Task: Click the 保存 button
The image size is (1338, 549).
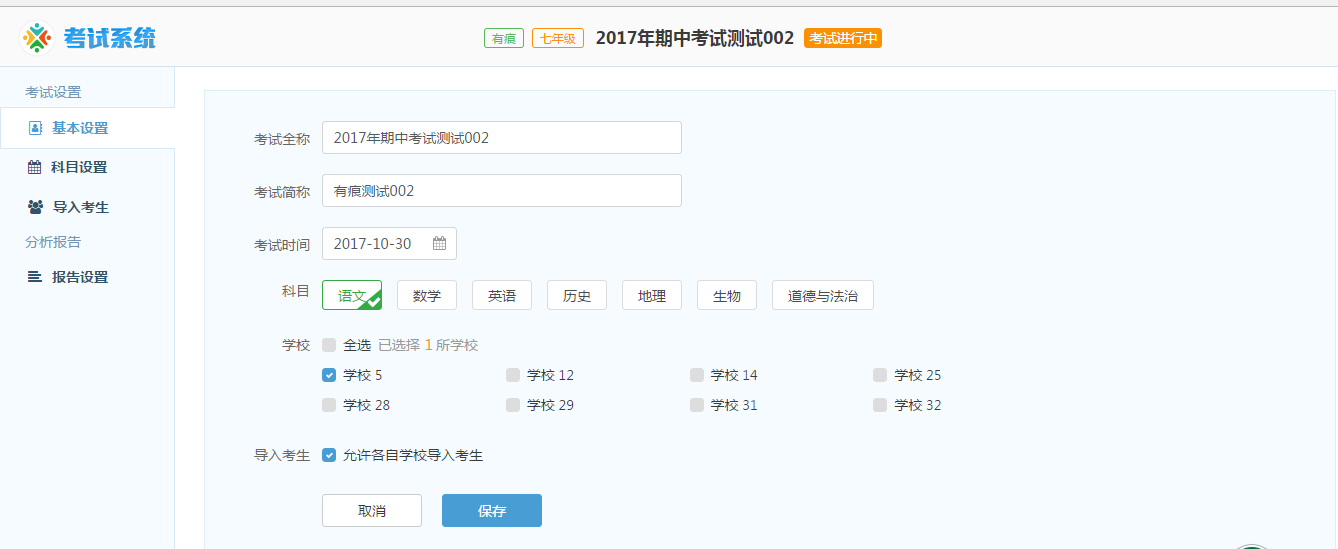Action: (x=492, y=510)
